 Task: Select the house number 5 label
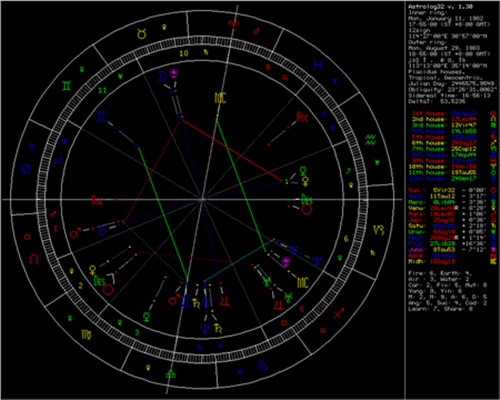(x=302, y=309)
